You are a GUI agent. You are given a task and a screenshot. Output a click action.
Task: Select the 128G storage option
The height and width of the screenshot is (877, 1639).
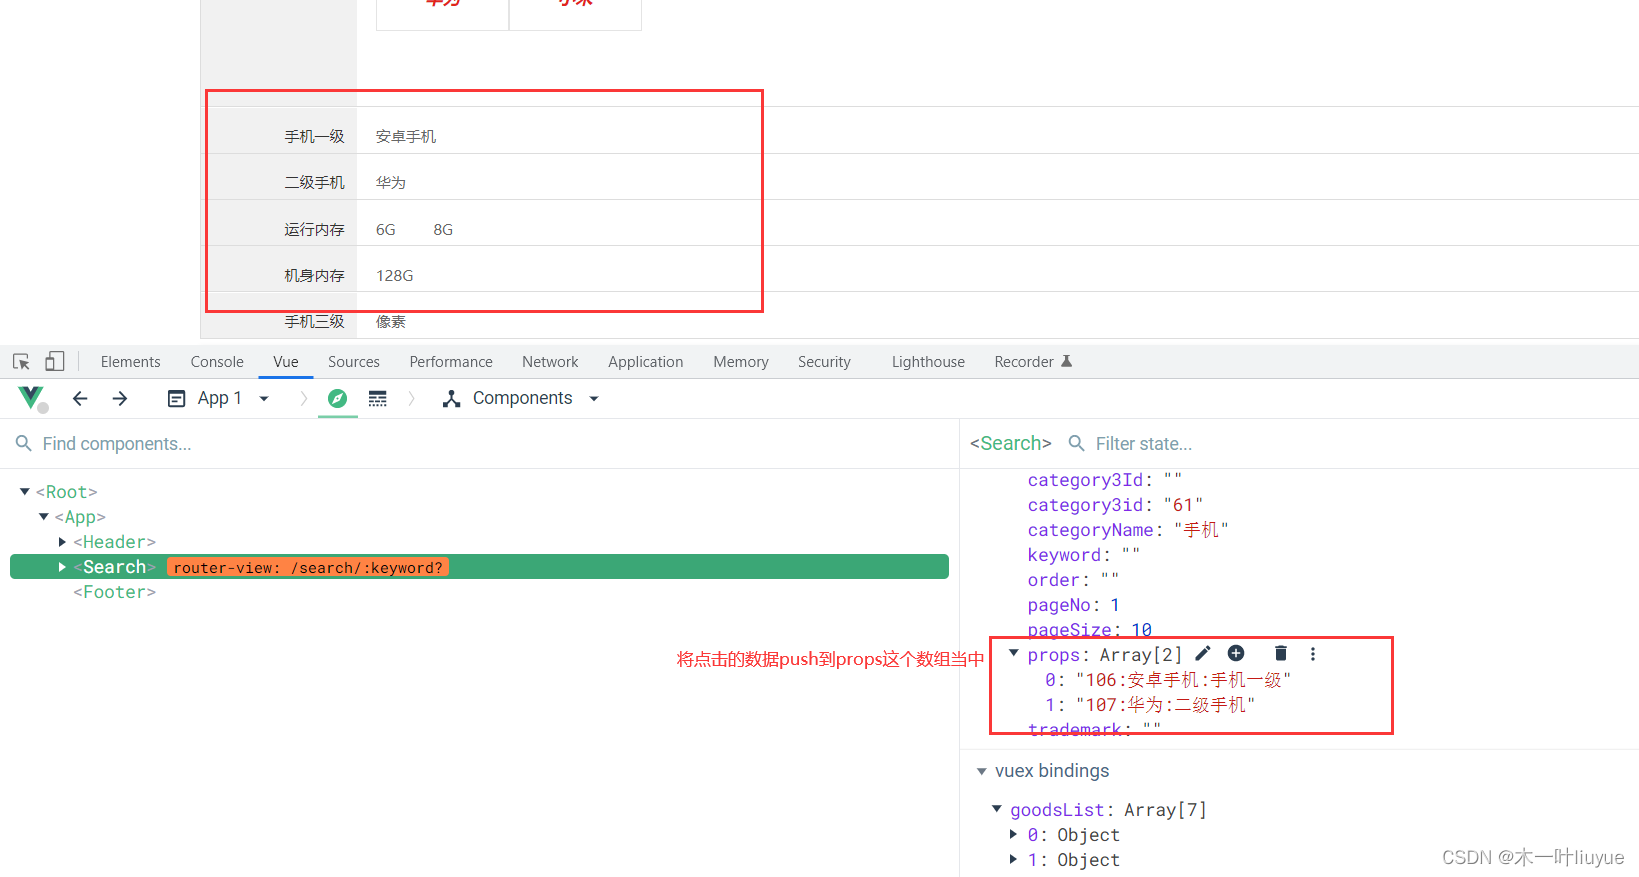[x=395, y=275]
